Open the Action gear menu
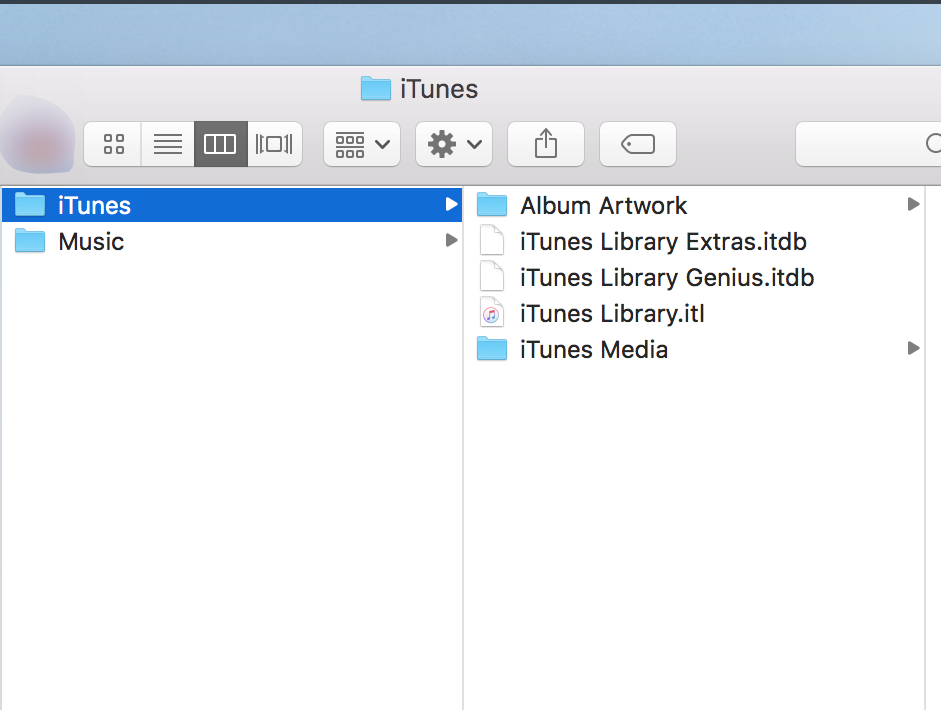This screenshot has width=941, height=710. (x=454, y=144)
